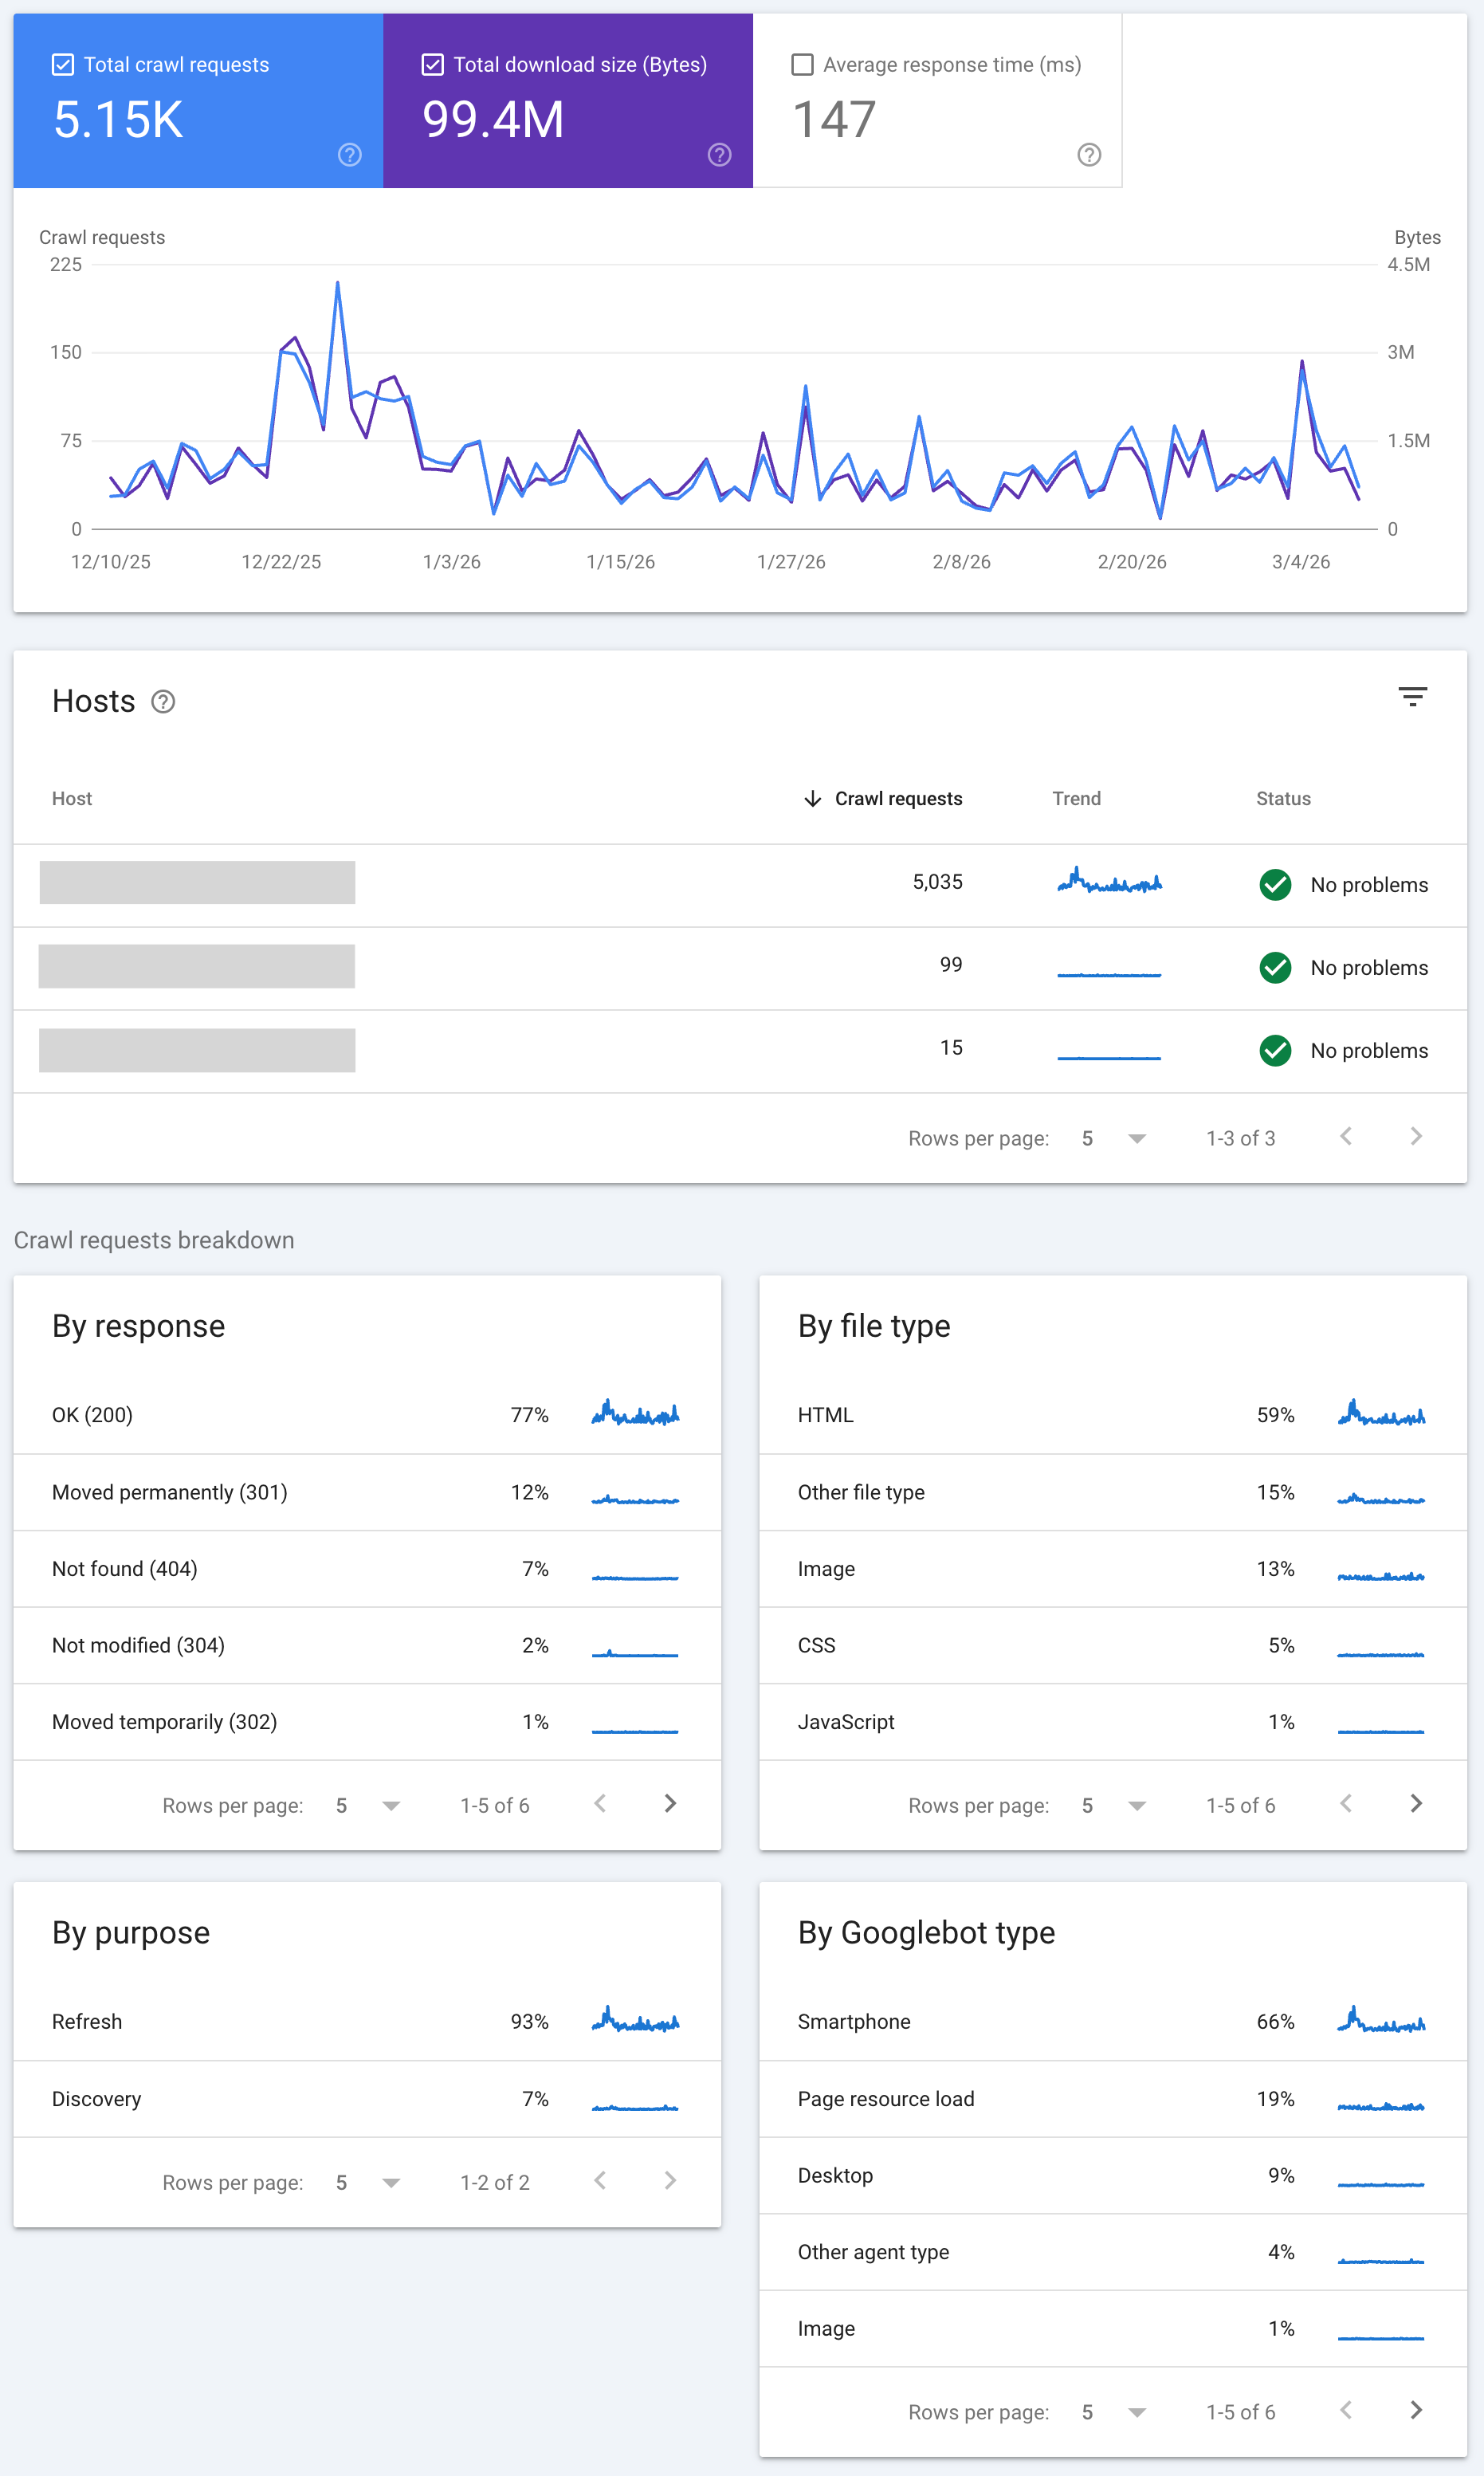Previous page in By purpose card
The image size is (1484, 2476).
(600, 2181)
